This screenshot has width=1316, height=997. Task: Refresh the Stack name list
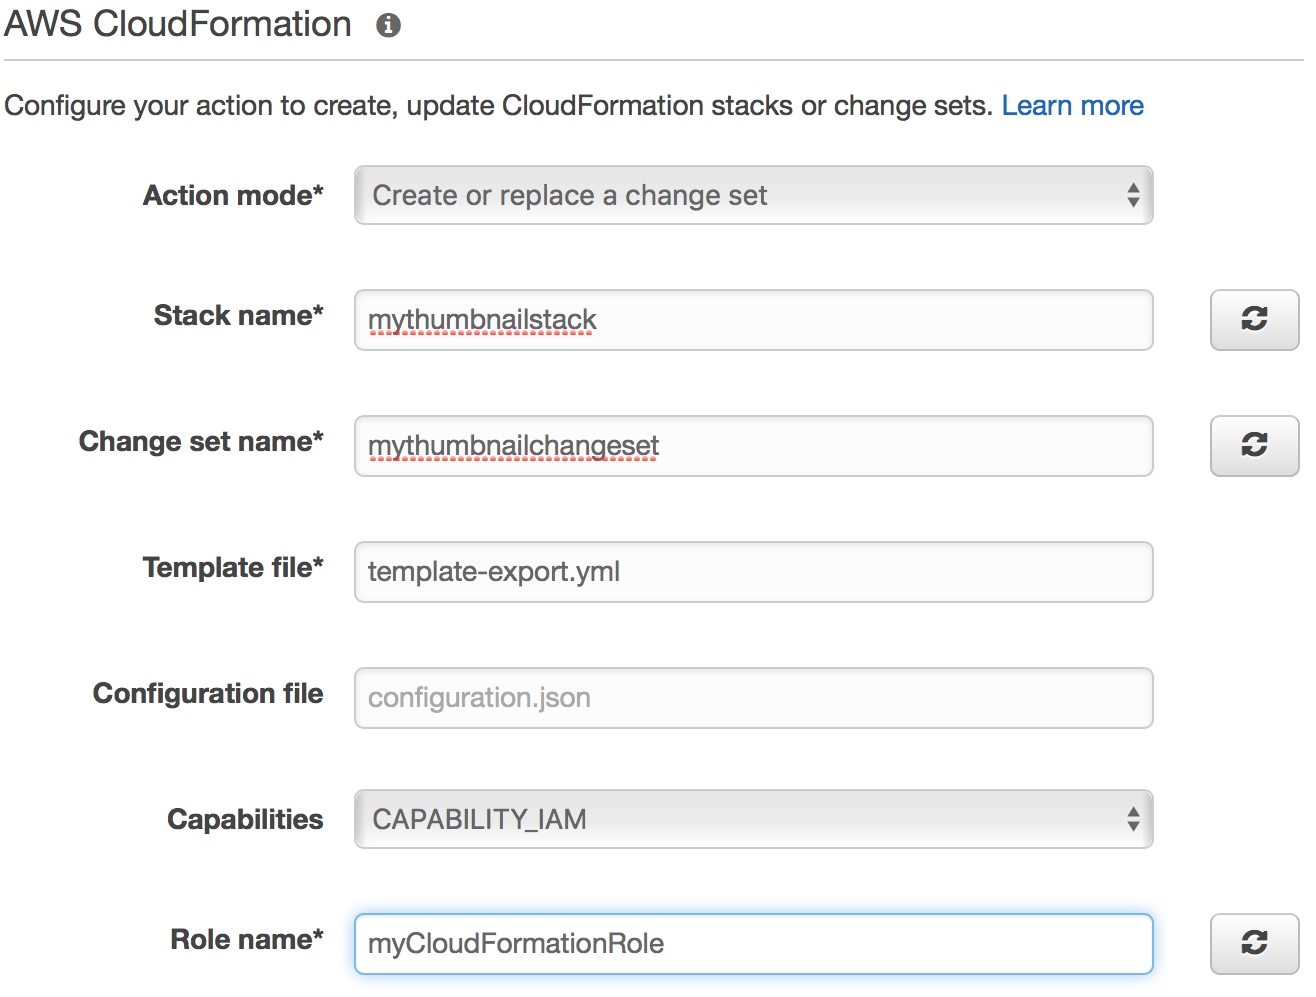pyautogui.click(x=1254, y=320)
